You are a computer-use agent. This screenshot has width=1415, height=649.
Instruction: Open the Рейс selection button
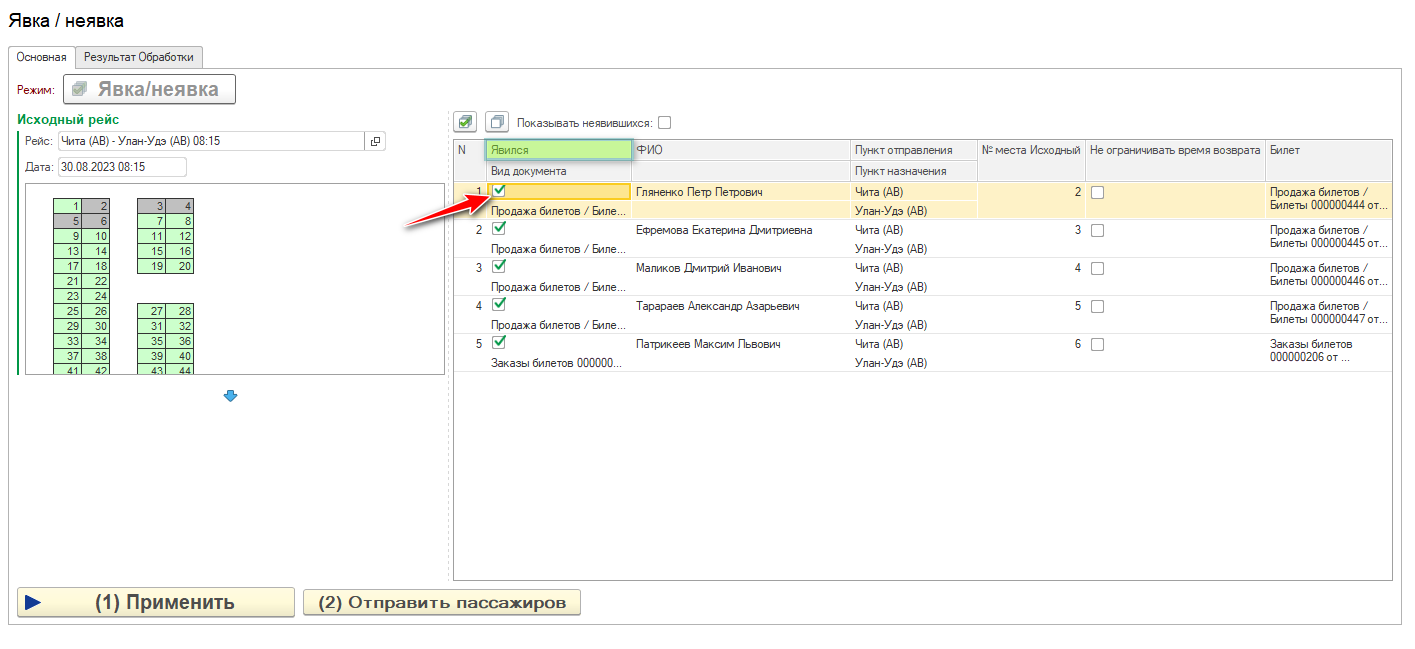coord(375,141)
